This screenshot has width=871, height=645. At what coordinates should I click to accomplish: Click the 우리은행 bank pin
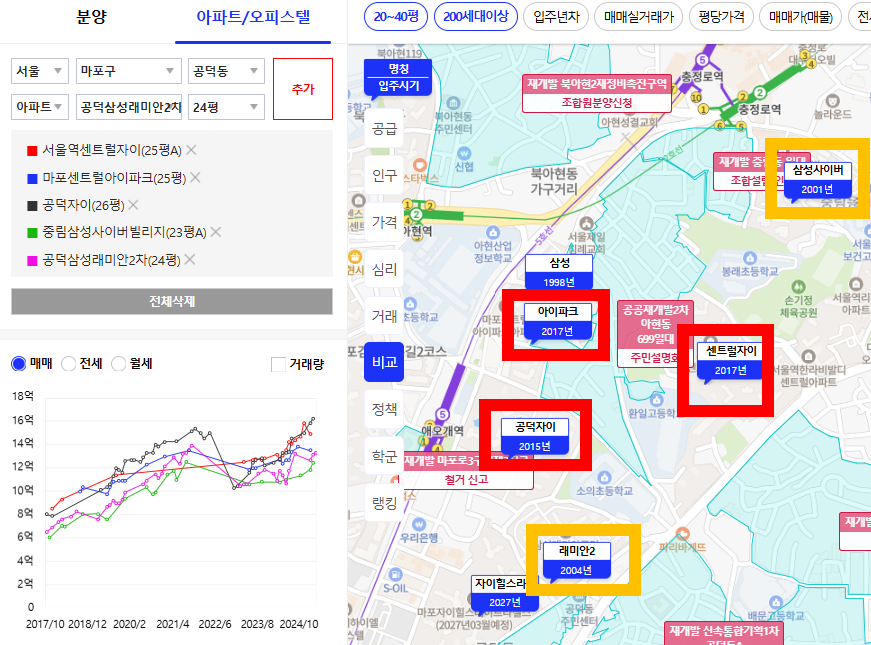point(419,524)
